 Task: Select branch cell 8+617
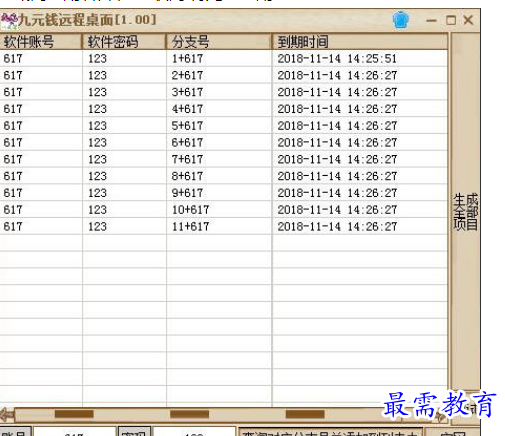click(x=187, y=176)
